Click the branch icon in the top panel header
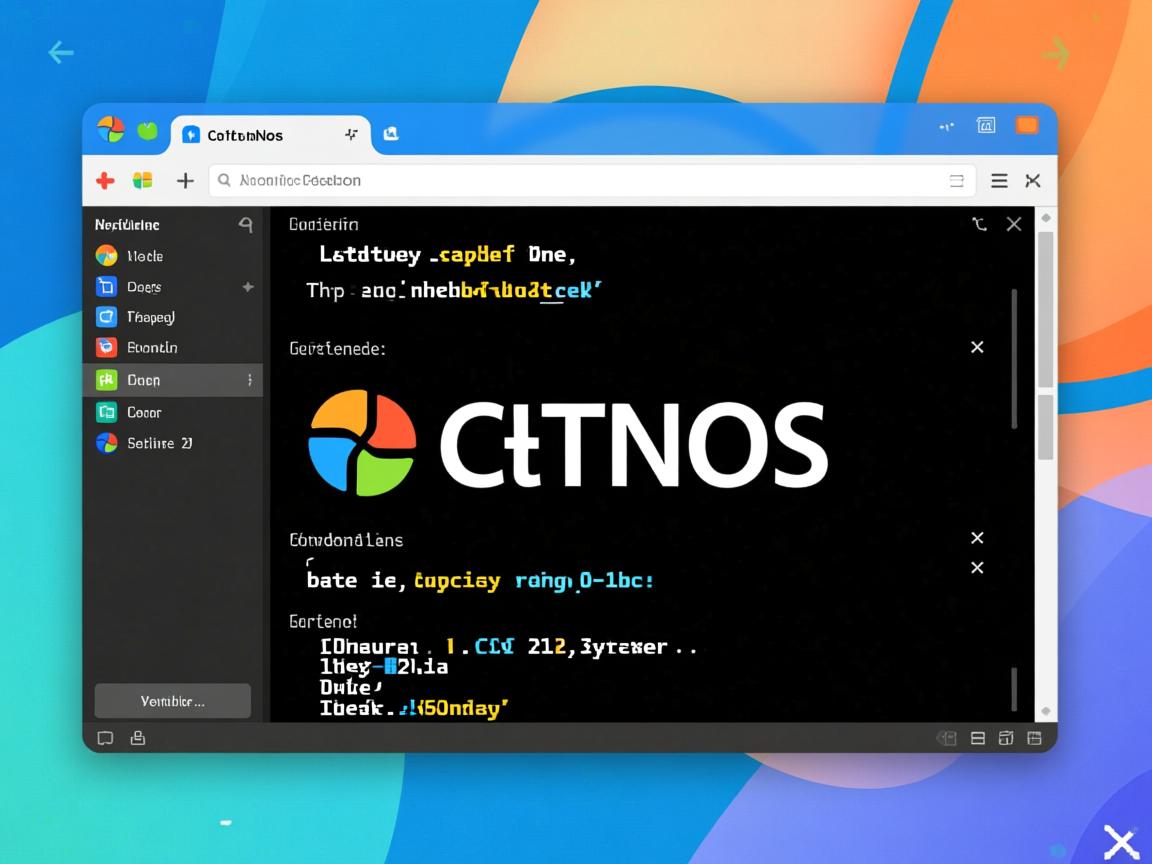 979,225
